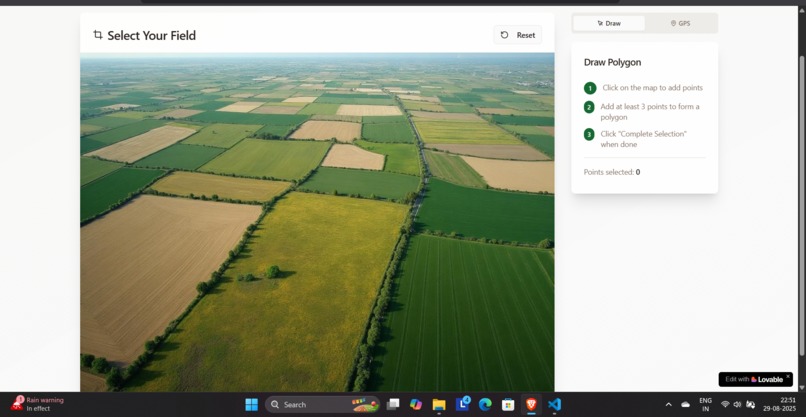
Task: Click the 'Points selected: 0' text
Action: tap(612, 172)
